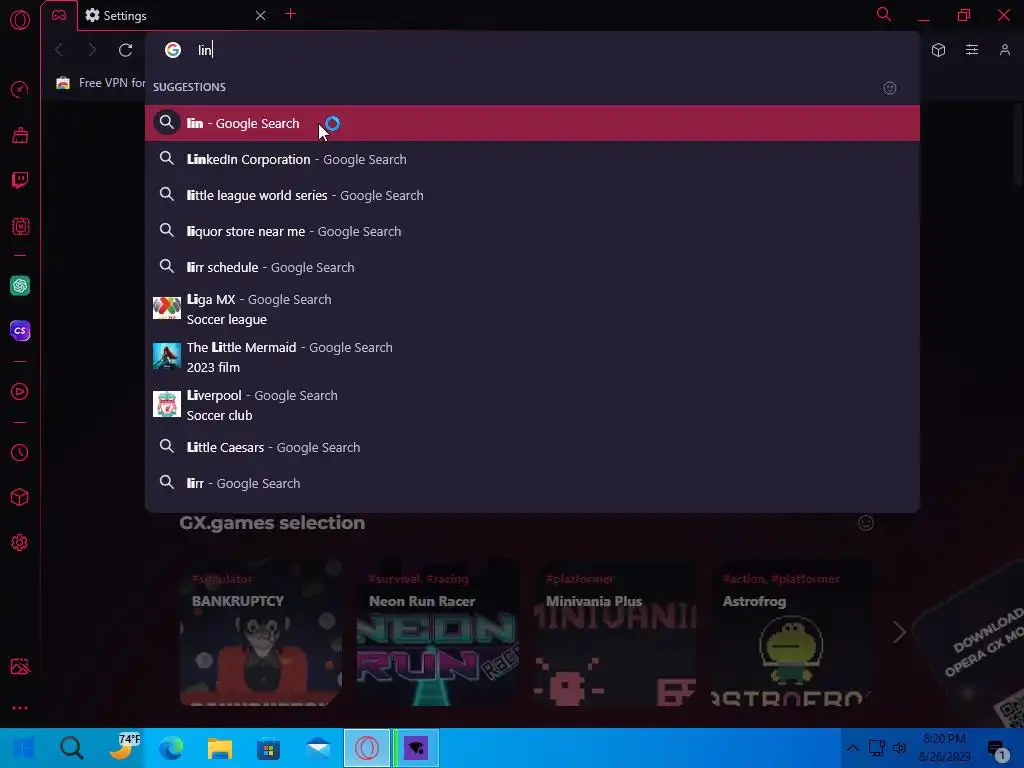Select 'lin - Google Search' suggestion
The height and width of the screenshot is (768, 1024).
coord(532,123)
